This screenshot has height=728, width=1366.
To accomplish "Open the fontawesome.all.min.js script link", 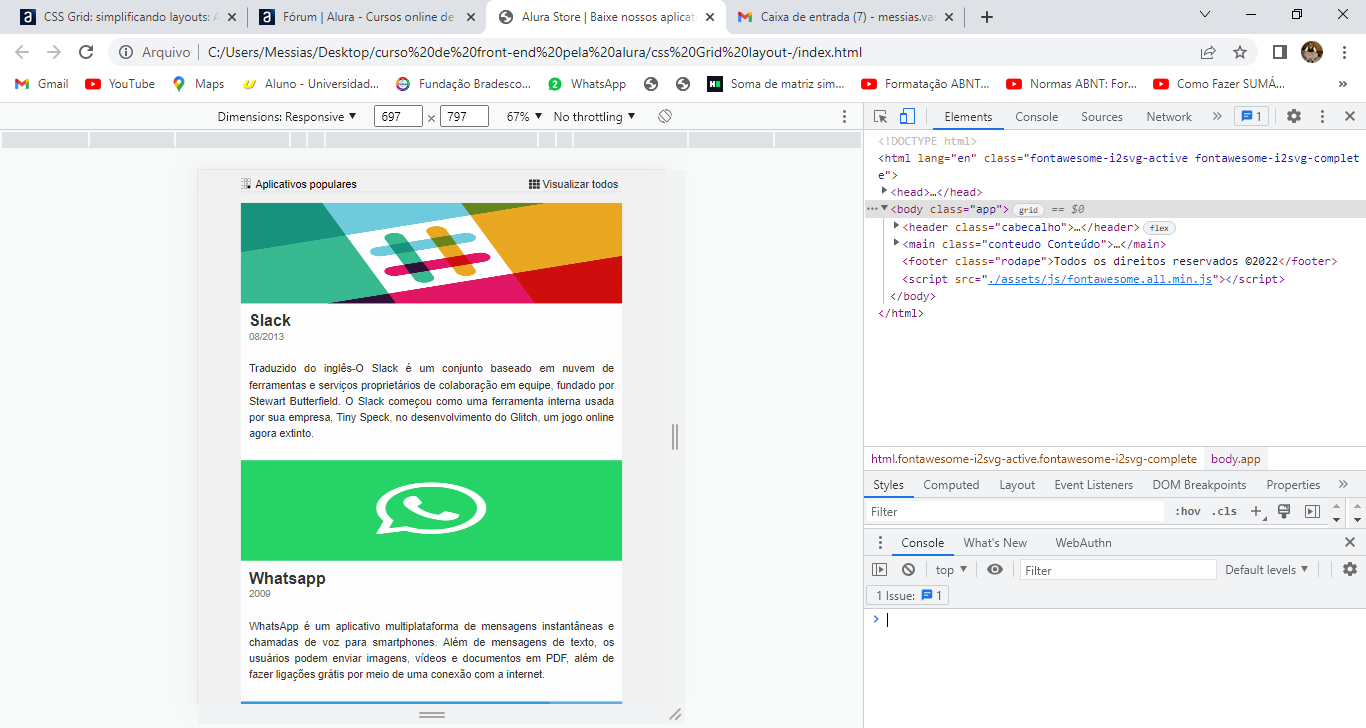I will [x=1100, y=279].
